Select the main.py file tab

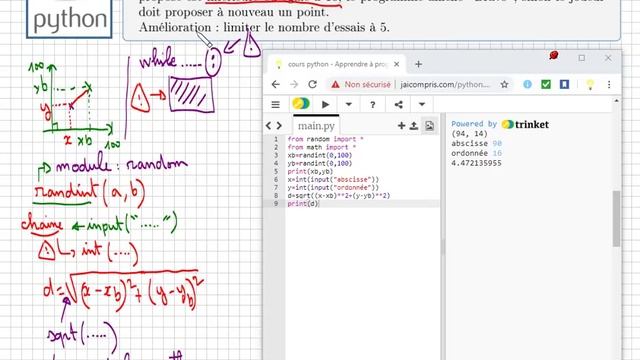(316, 126)
